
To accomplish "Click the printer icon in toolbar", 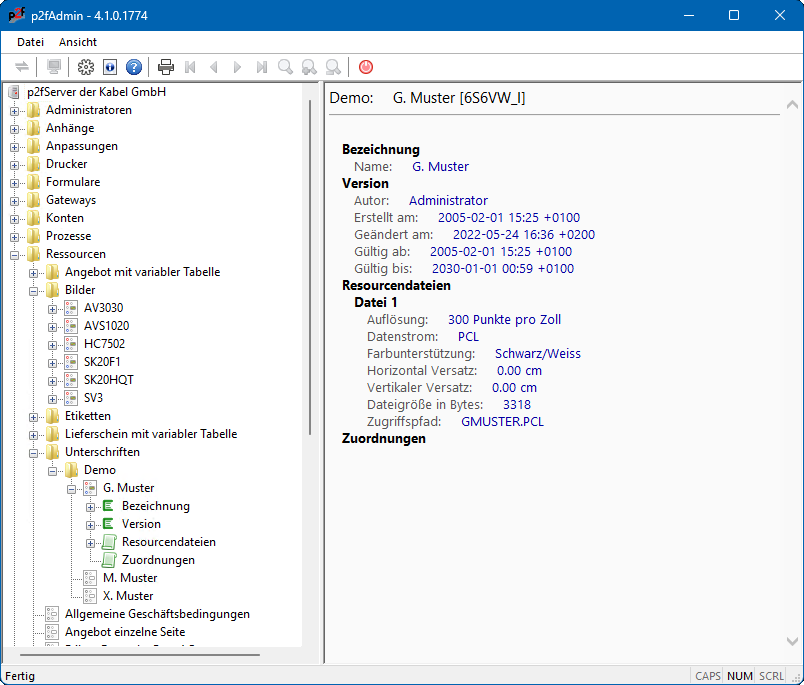I will 166,67.
